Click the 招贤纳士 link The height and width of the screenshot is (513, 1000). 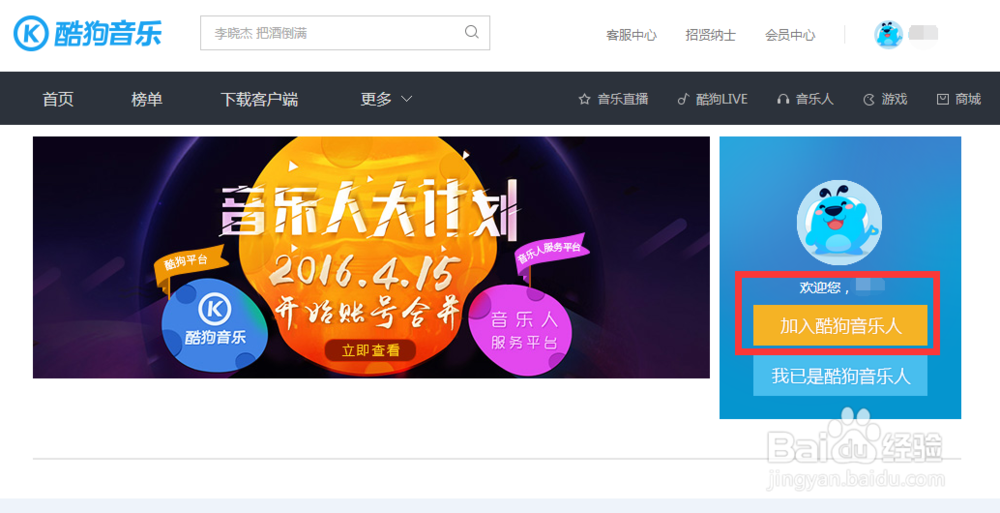coord(710,35)
